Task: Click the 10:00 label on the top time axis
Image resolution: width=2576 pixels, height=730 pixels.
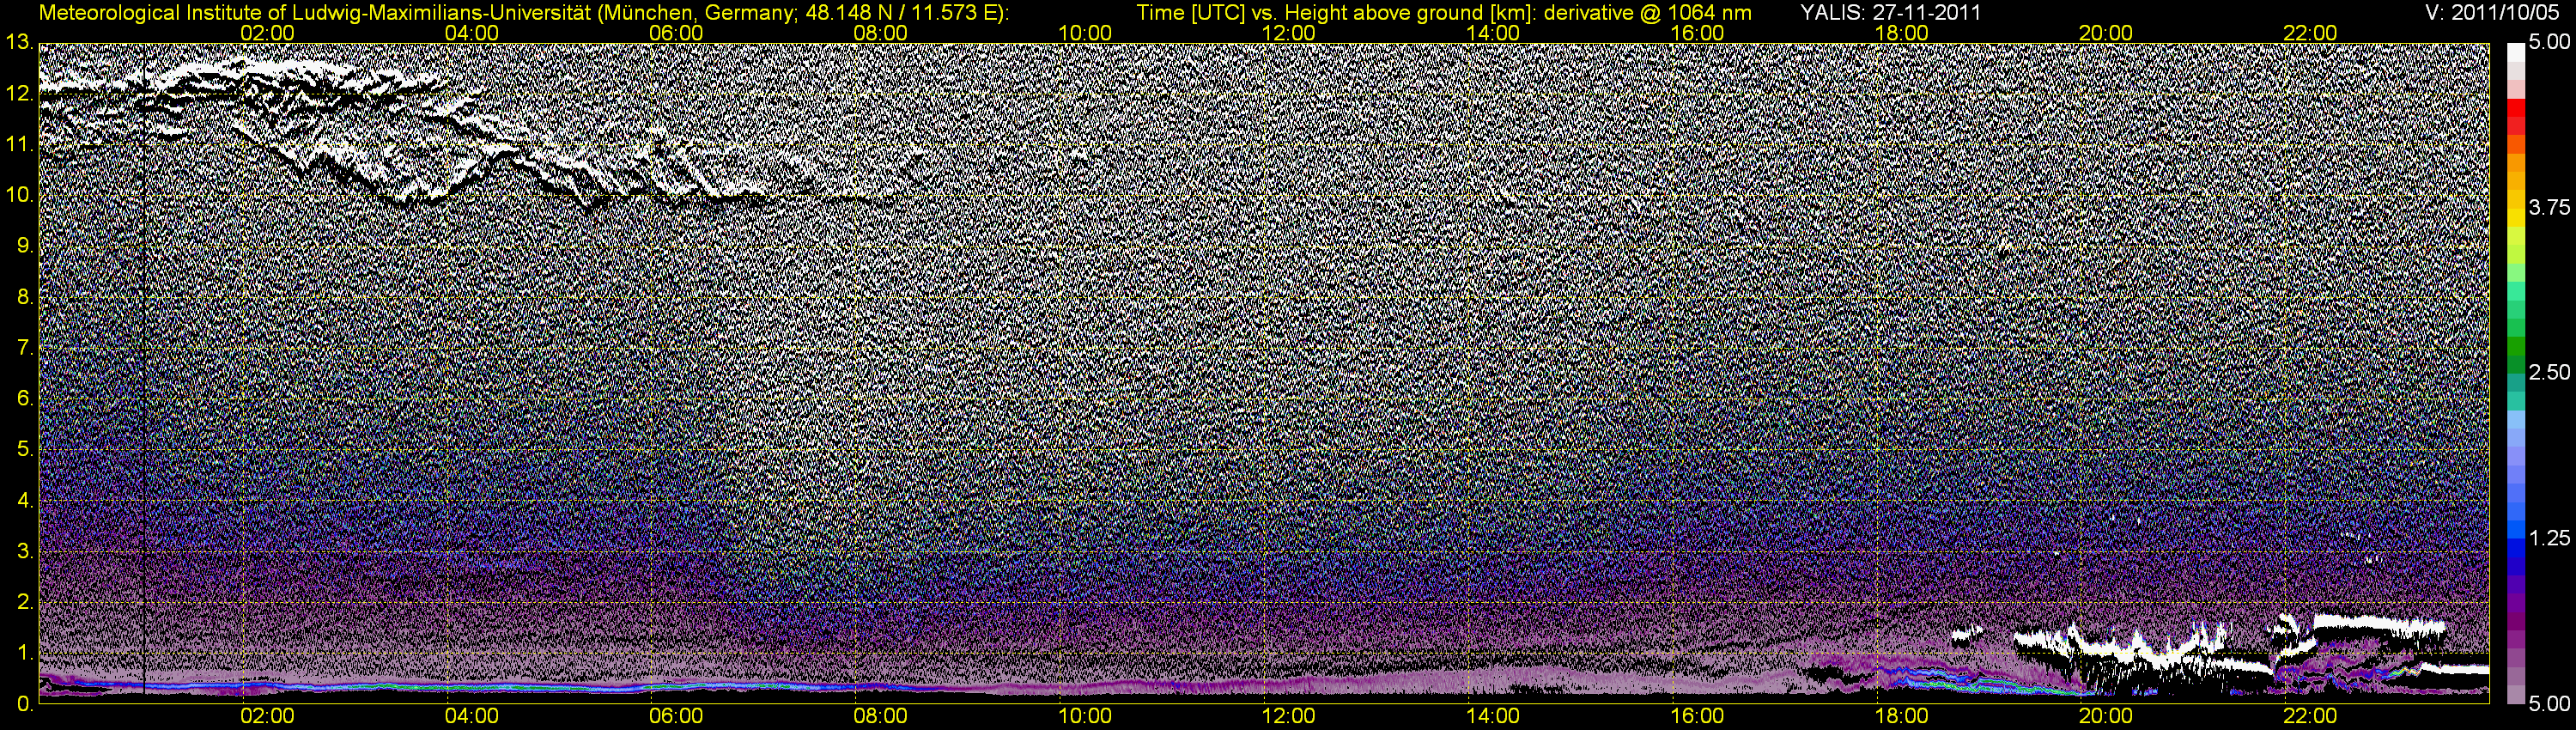Action: 1085,33
